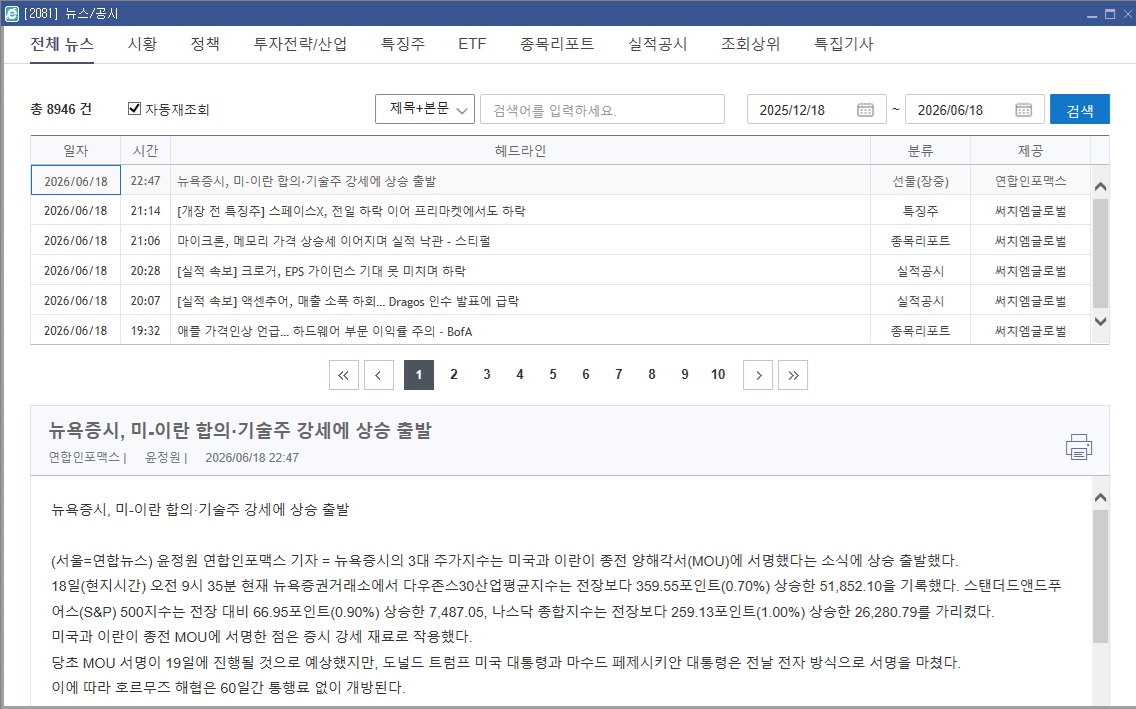
Task: Go to page 9
Action: click(685, 374)
